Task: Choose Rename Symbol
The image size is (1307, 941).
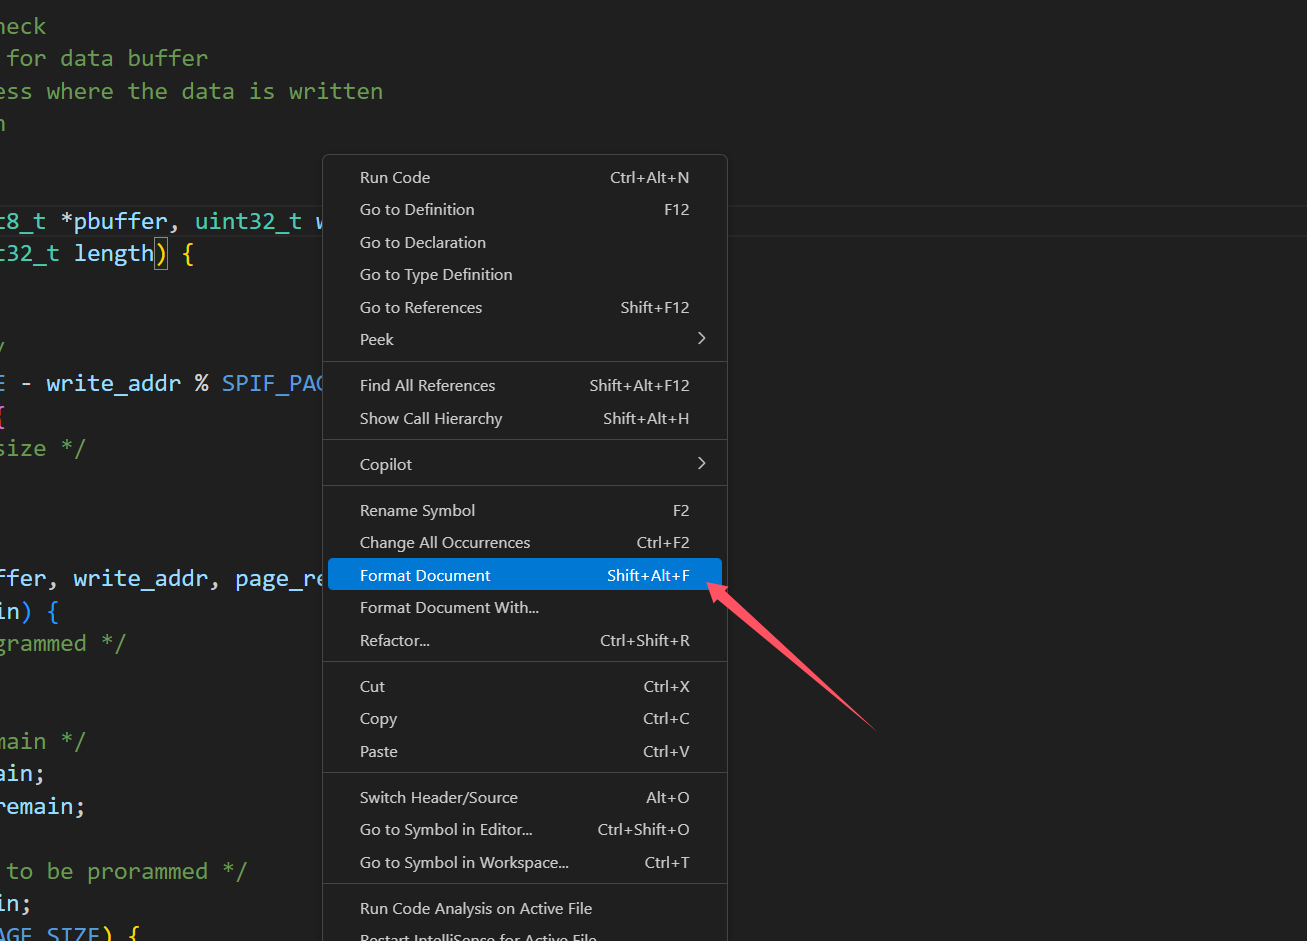Action: pos(417,510)
